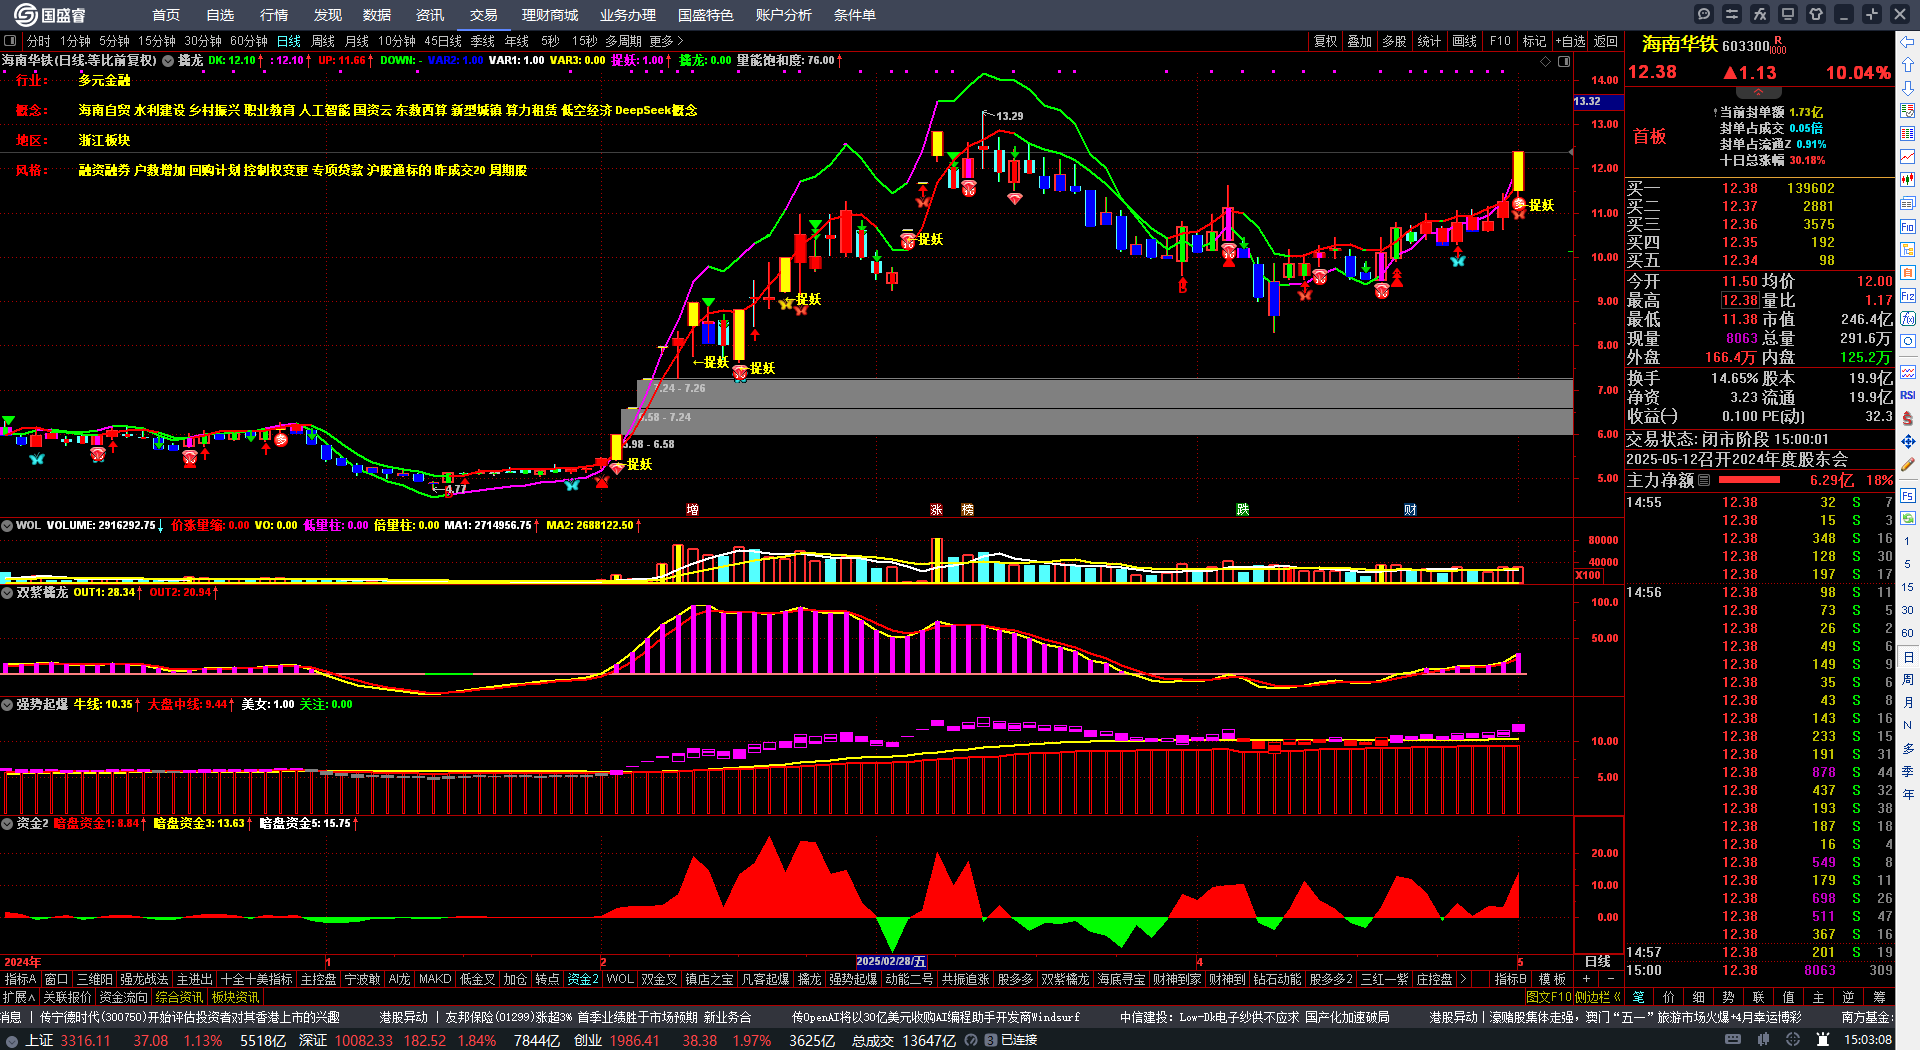
Task: Open 图文F10 company info link
Action: [1549, 997]
